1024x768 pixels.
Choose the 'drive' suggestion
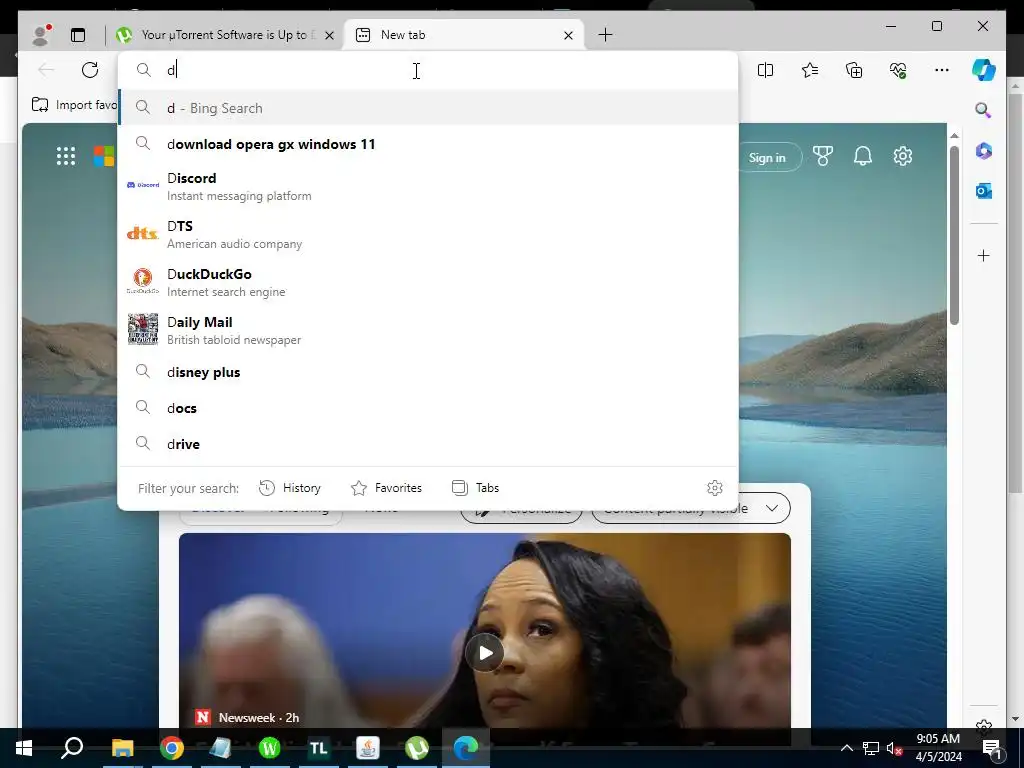pyautogui.click(x=428, y=443)
